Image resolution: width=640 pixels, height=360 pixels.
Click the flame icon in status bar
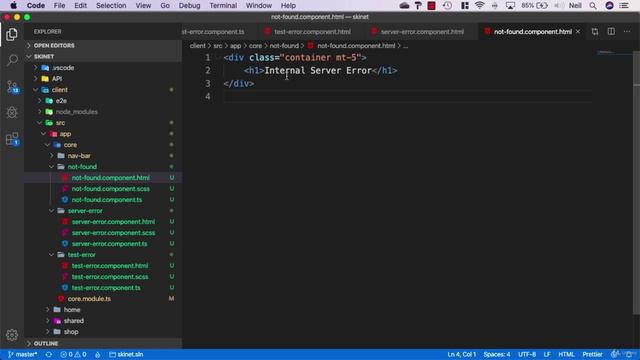tap(98, 355)
